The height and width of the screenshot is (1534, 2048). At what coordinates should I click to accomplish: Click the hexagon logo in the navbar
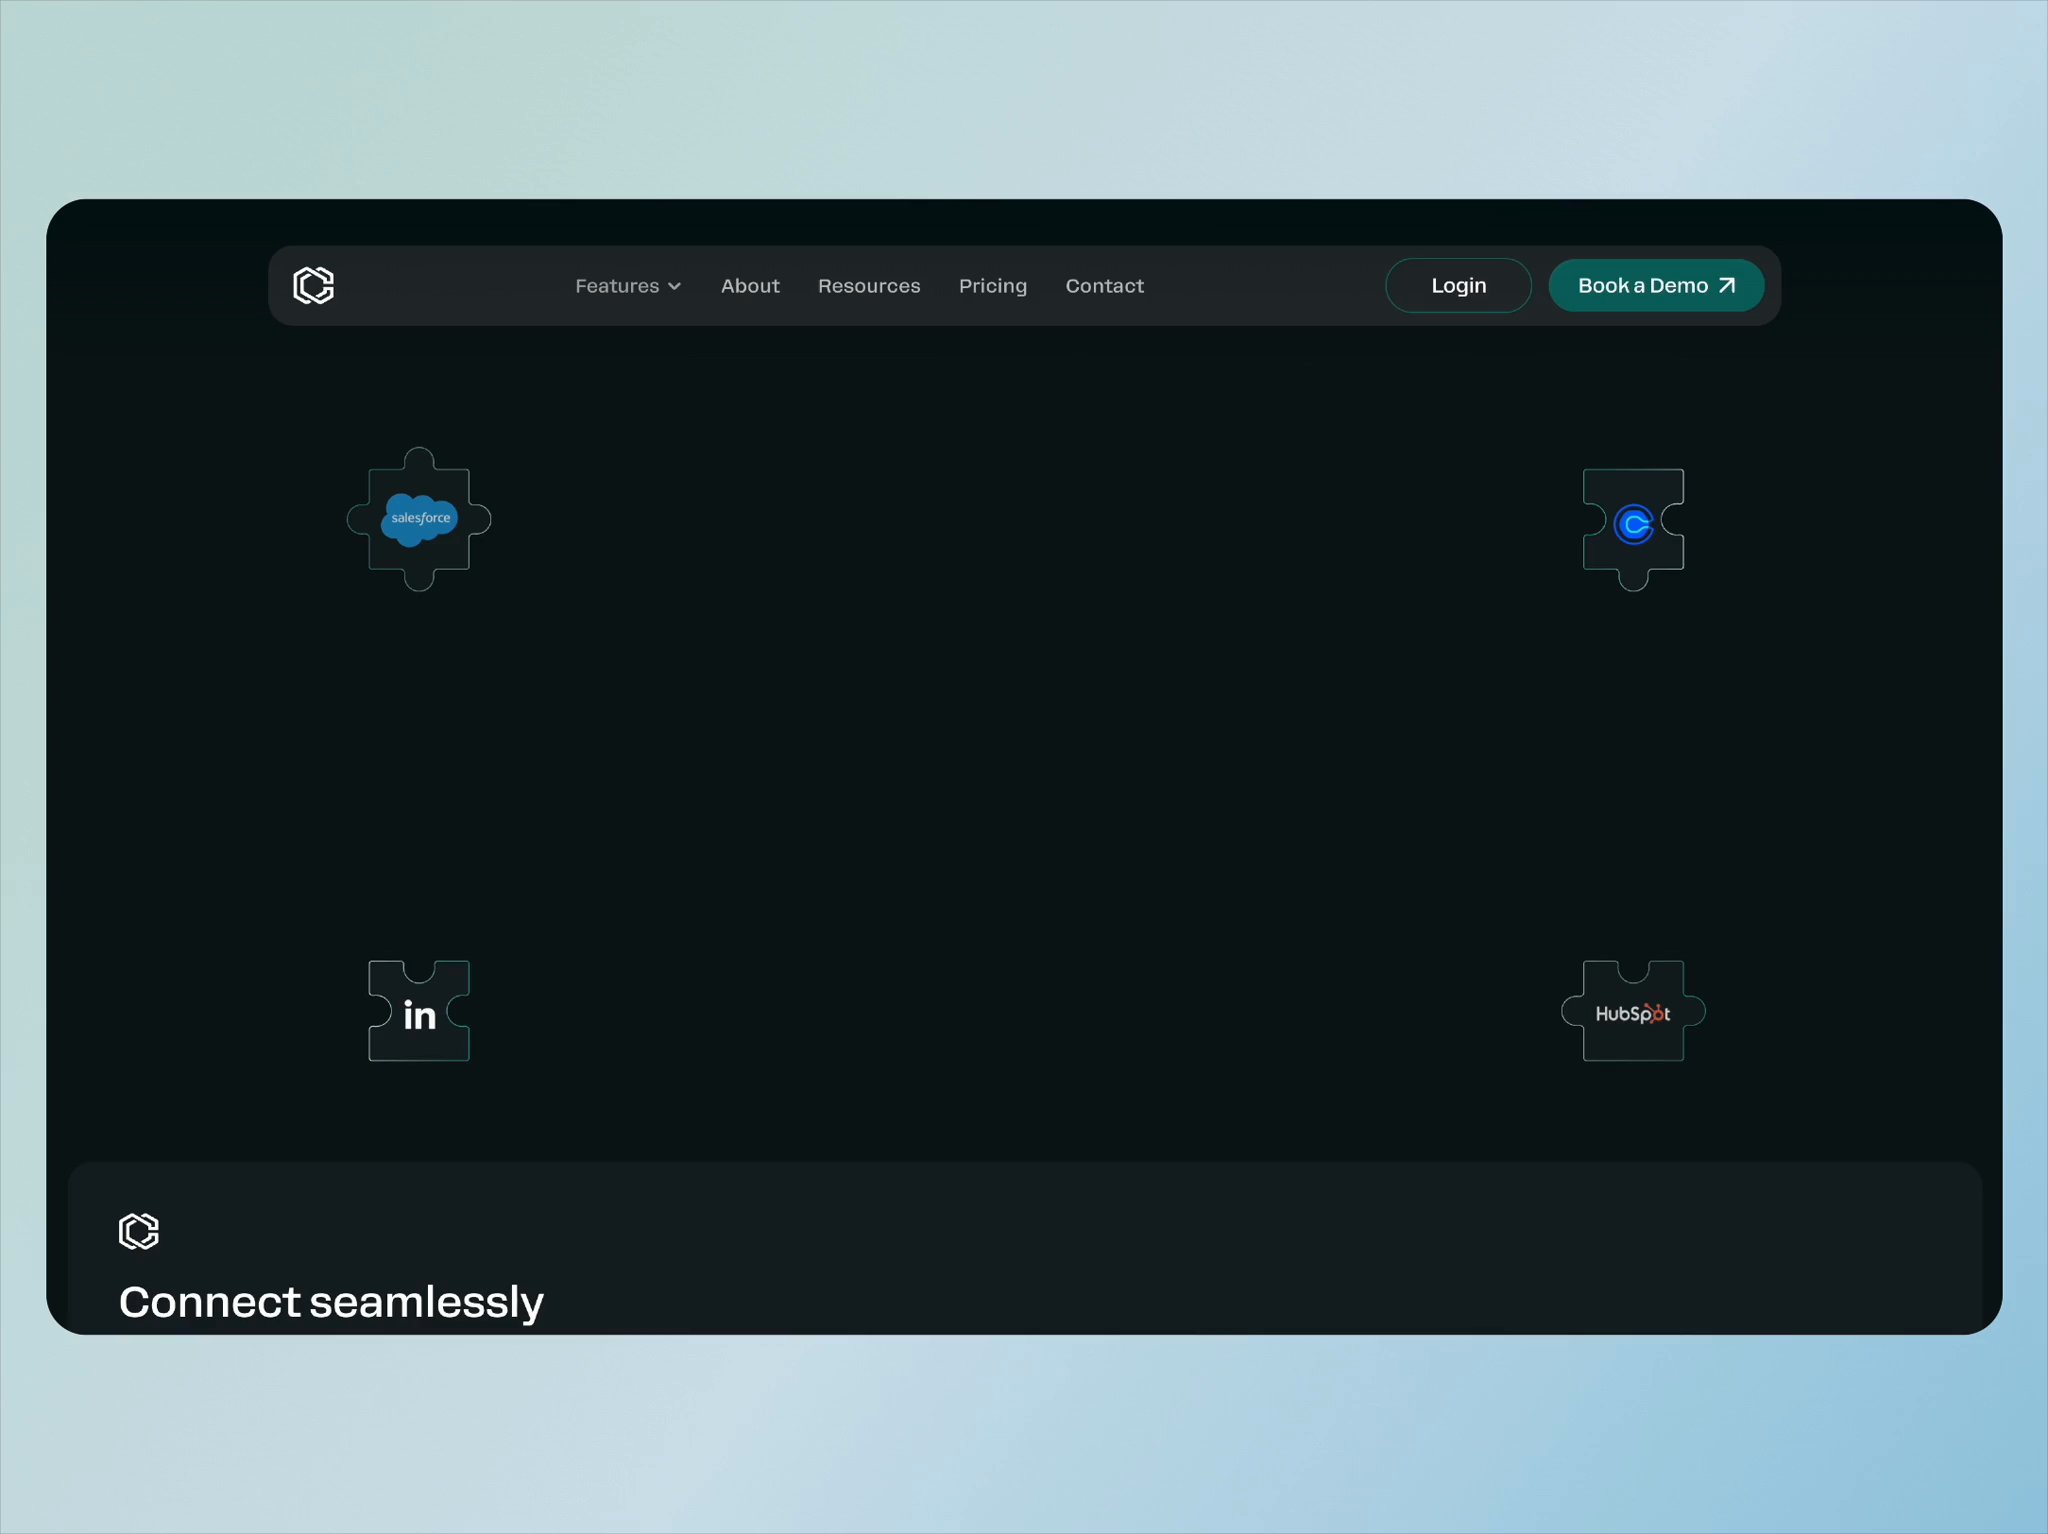pyautogui.click(x=313, y=286)
